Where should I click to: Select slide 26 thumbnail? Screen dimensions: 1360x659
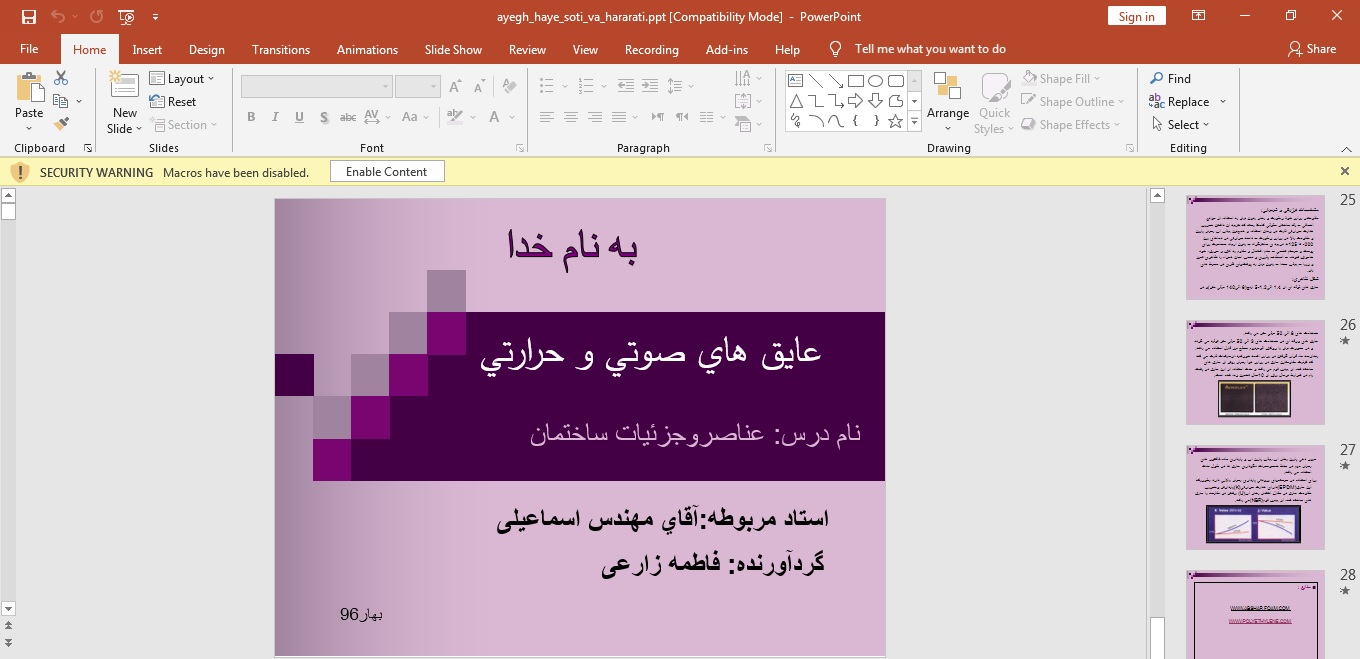click(1255, 372)
